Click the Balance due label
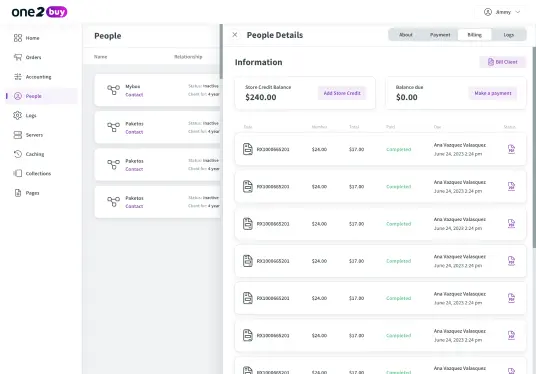Image resolution: width=536 pixels, height=374 pixels. pos(409,87)
